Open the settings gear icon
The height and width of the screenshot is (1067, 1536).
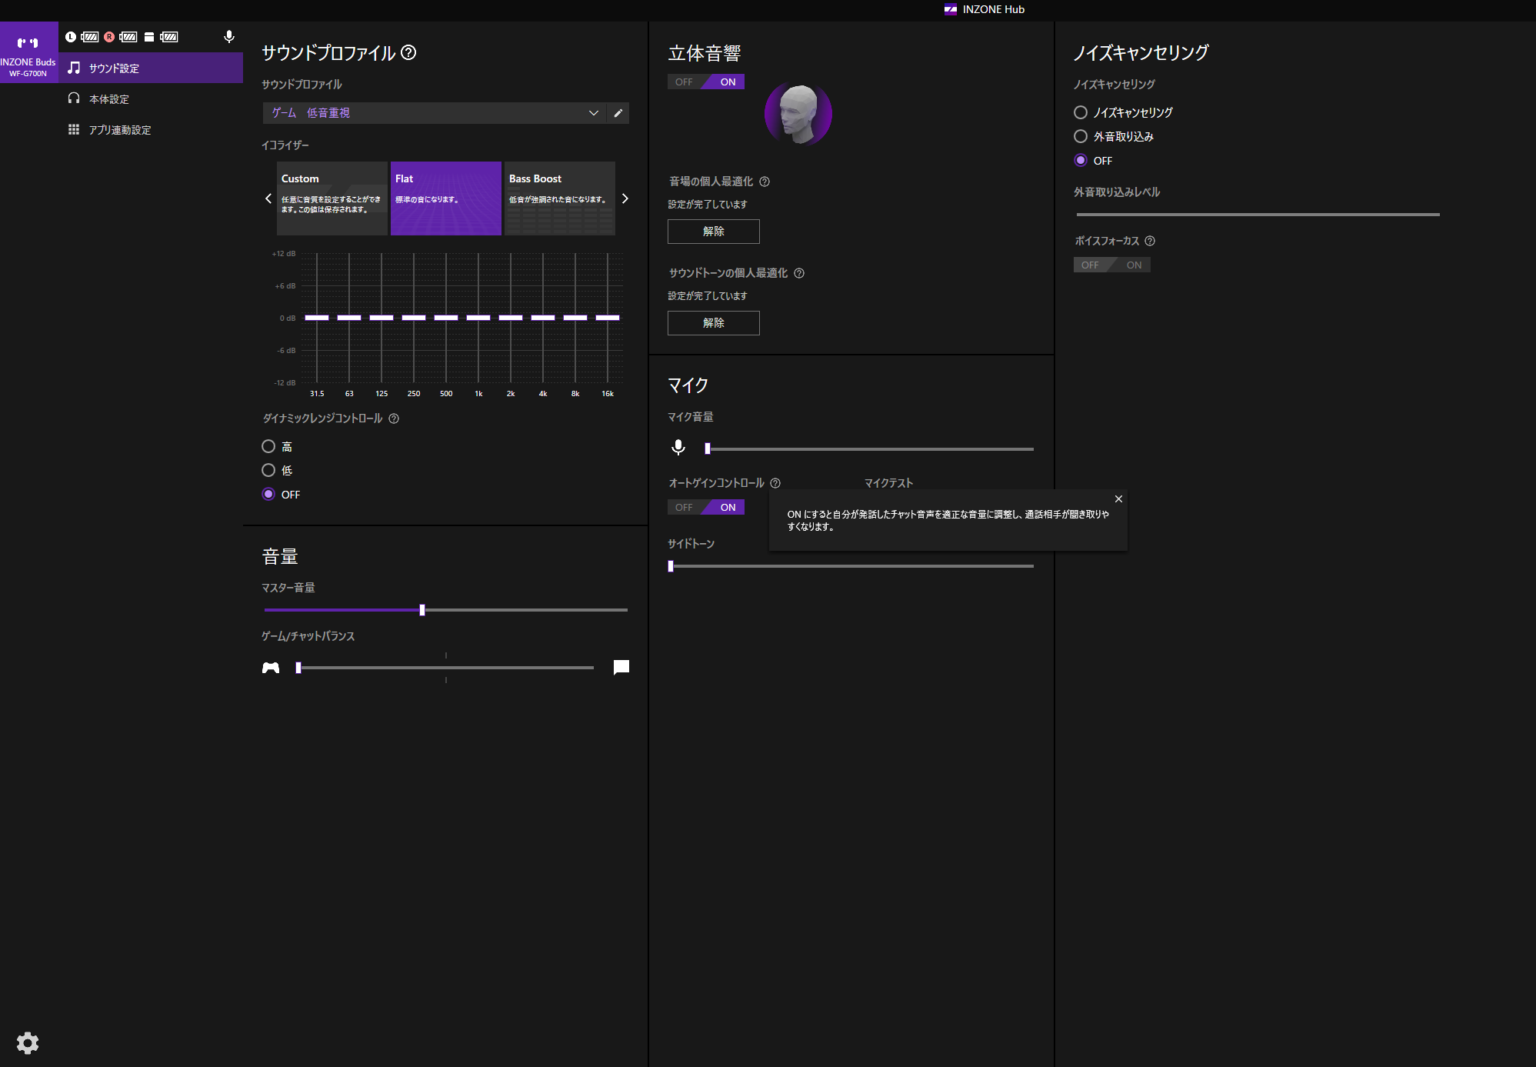tap(28, 1043)
